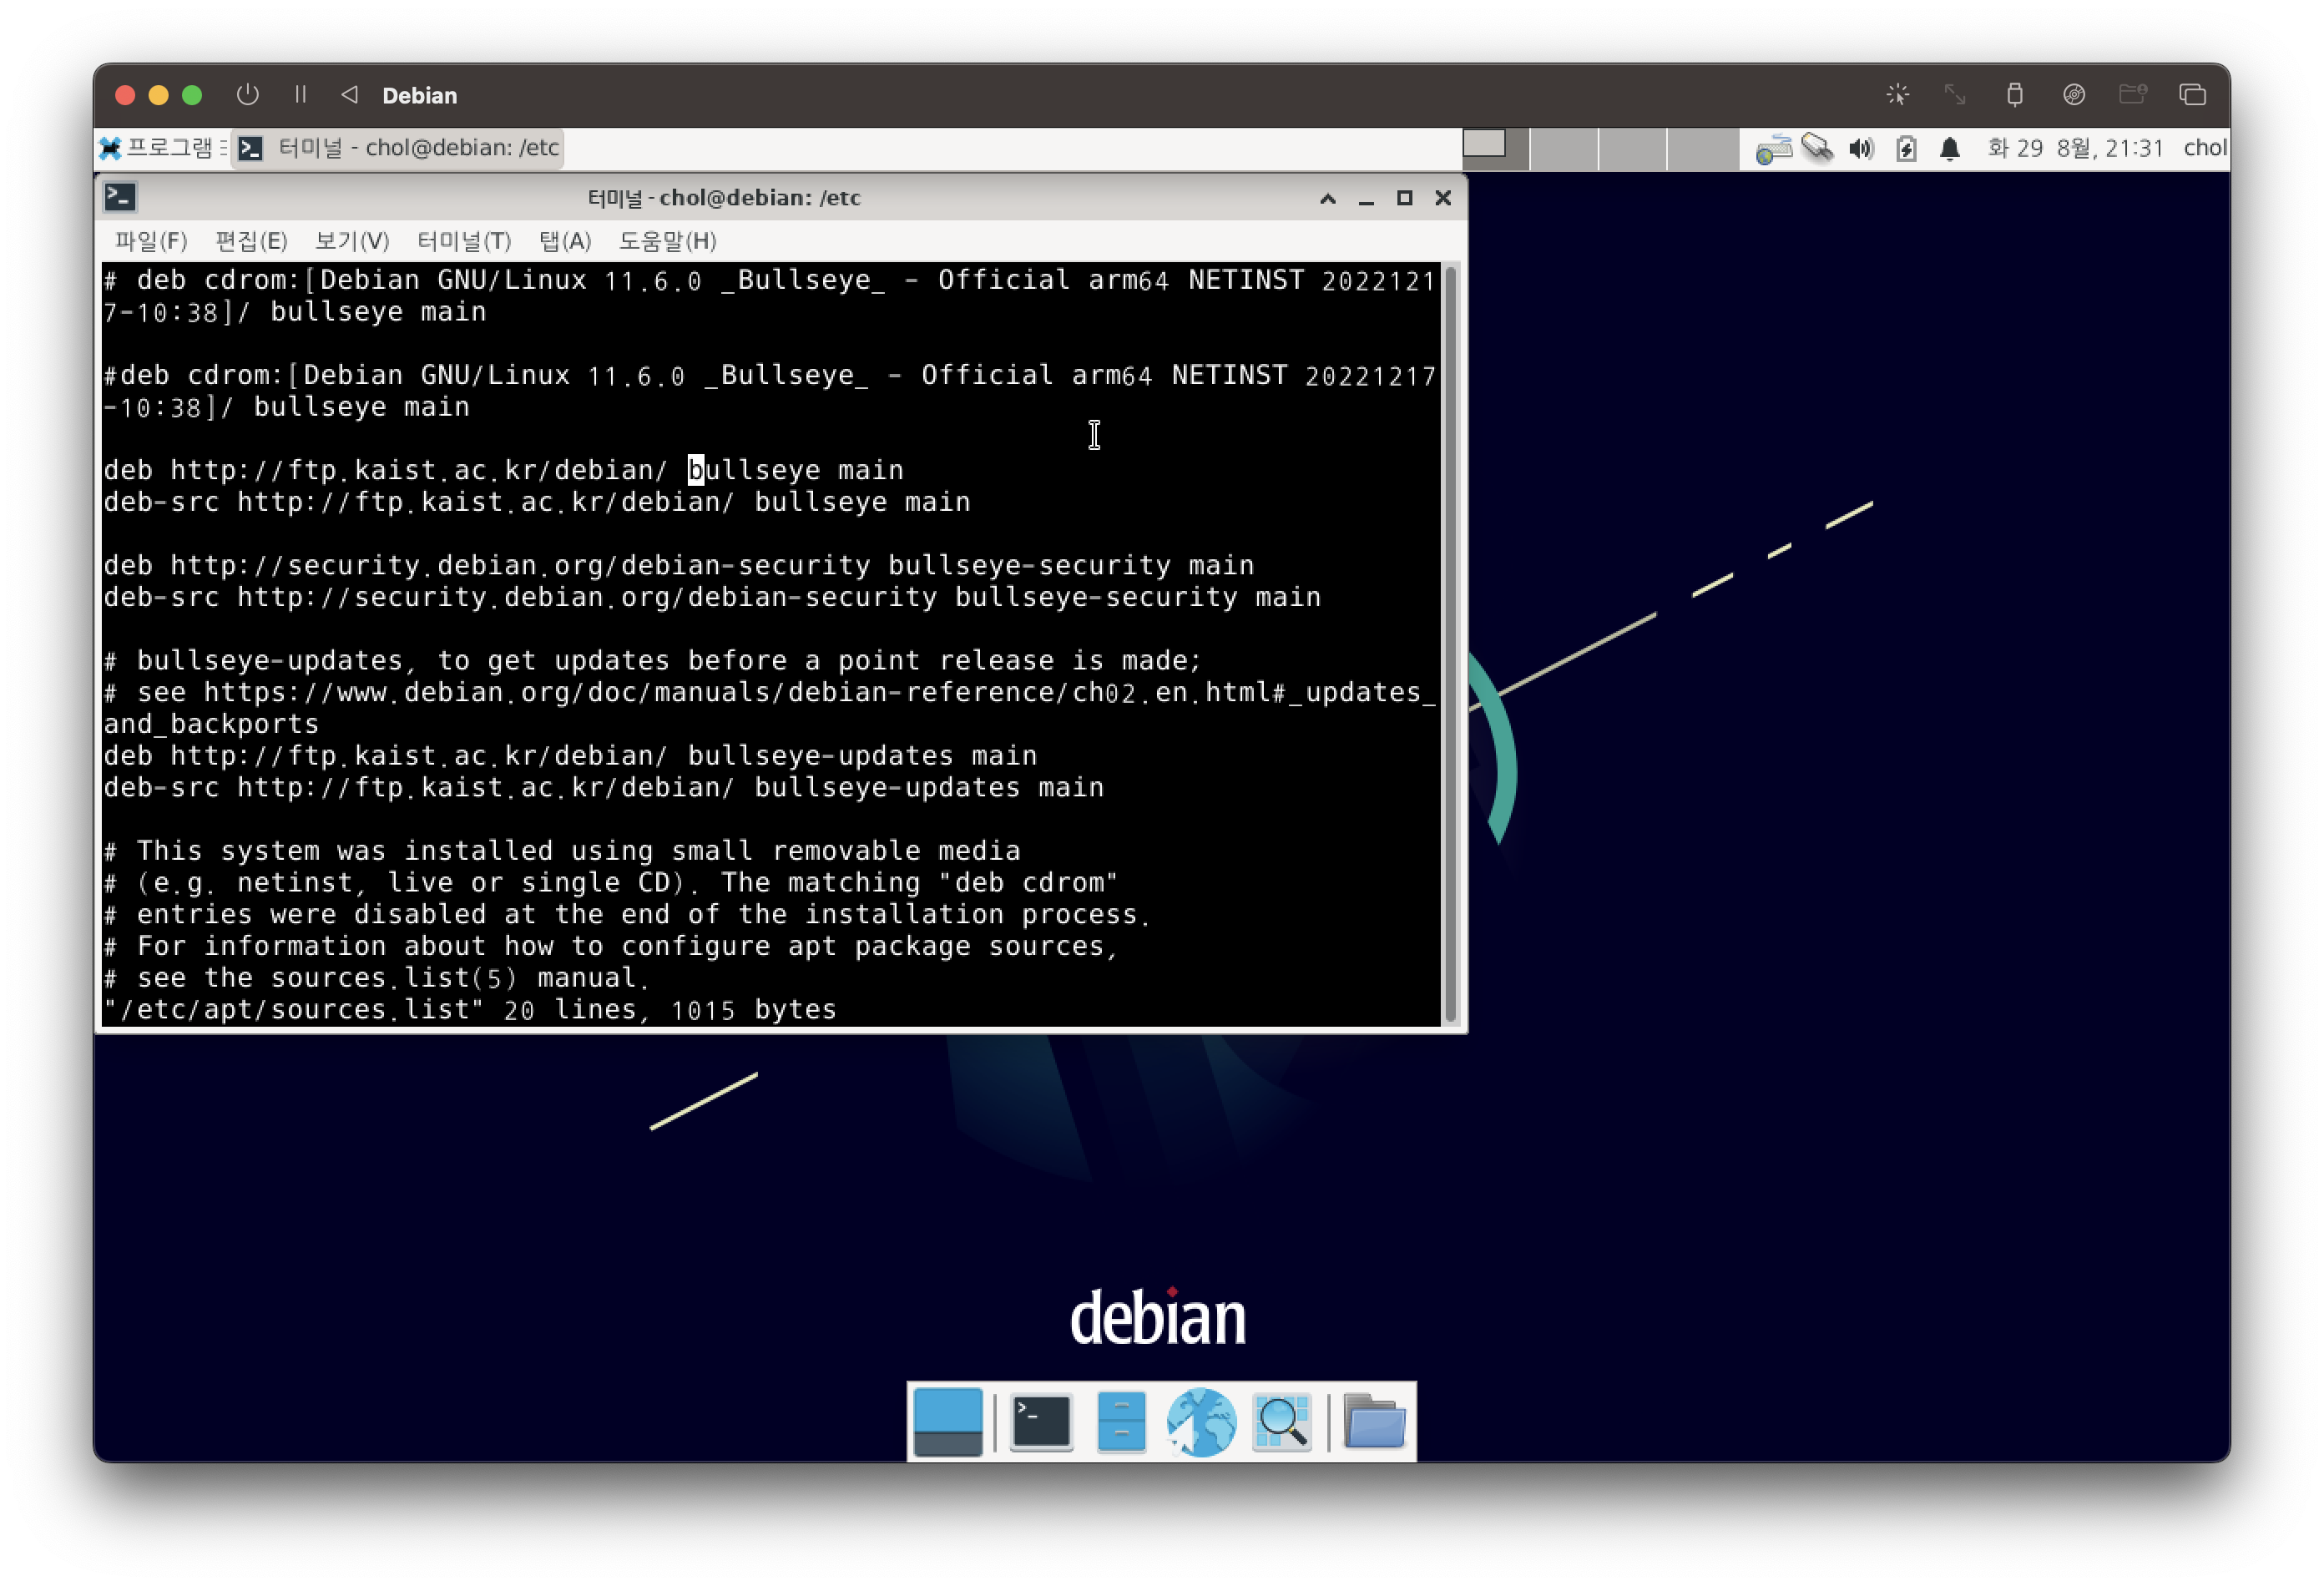Open the notifications bell icon
The height and width of the screenshot is (1586, 2324).
(1949, 149)
